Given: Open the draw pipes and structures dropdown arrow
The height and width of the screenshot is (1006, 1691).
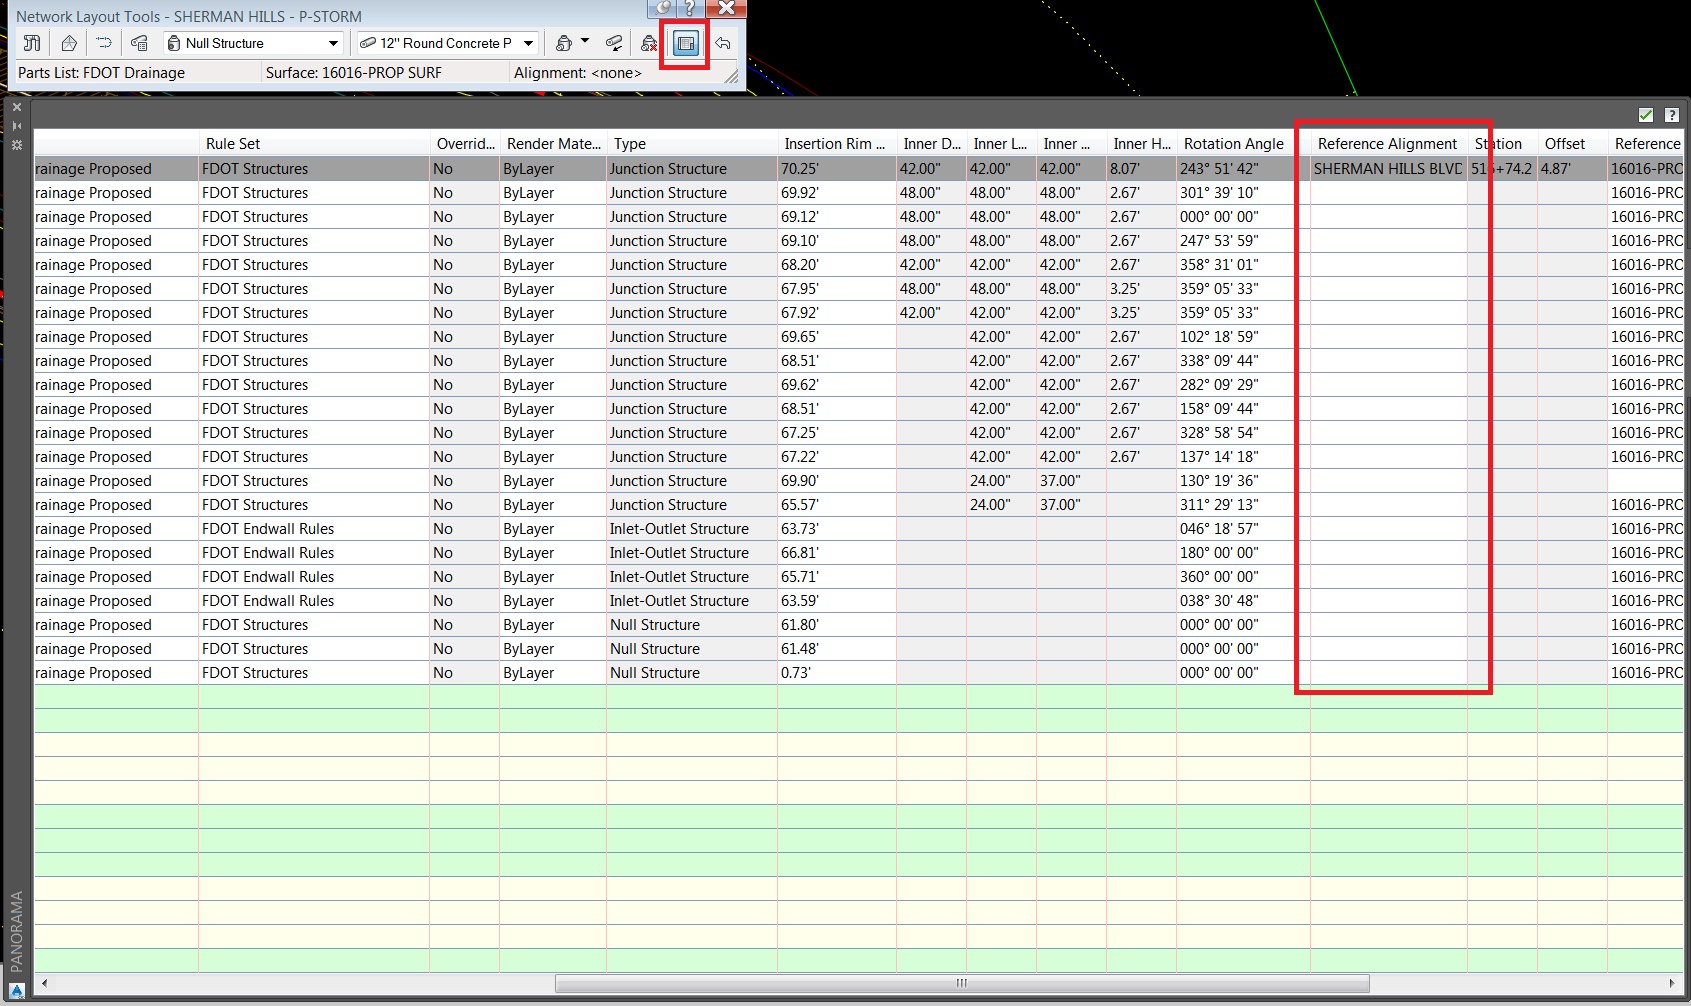Looking at the screenshot, I should 585,43.
